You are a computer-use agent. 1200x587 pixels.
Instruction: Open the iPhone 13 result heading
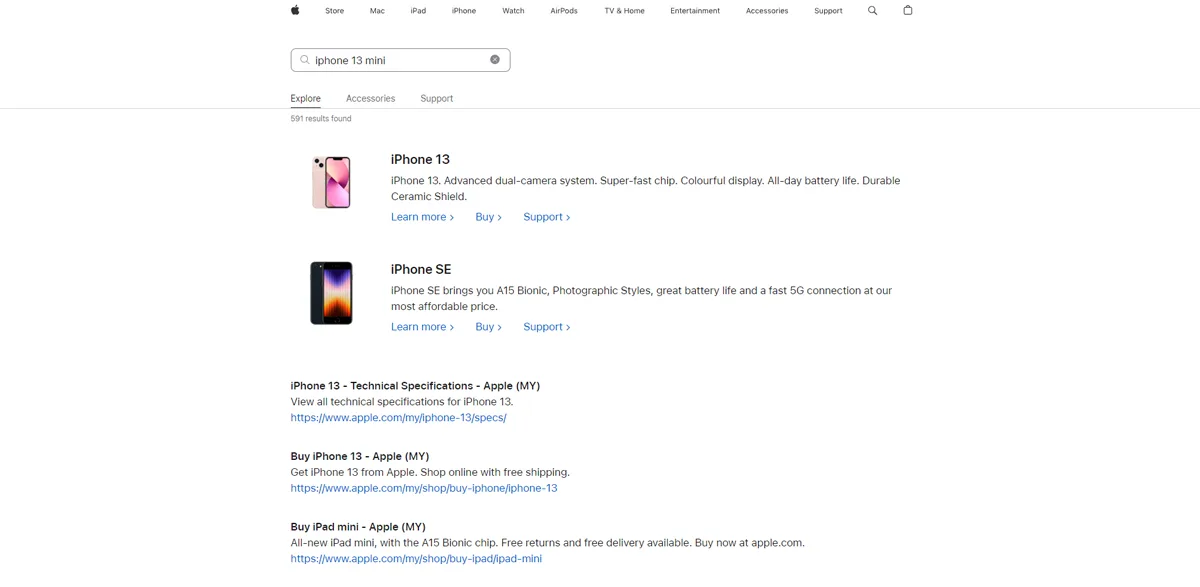click(x=420, y=159)
